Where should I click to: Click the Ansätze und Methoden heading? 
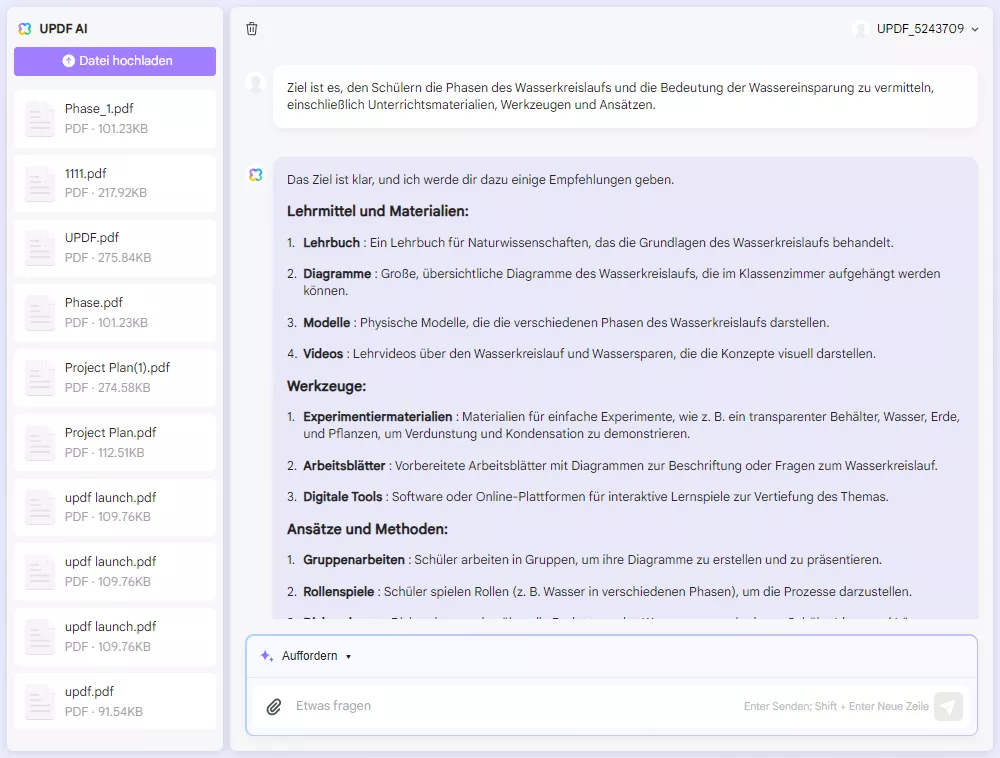367,529
